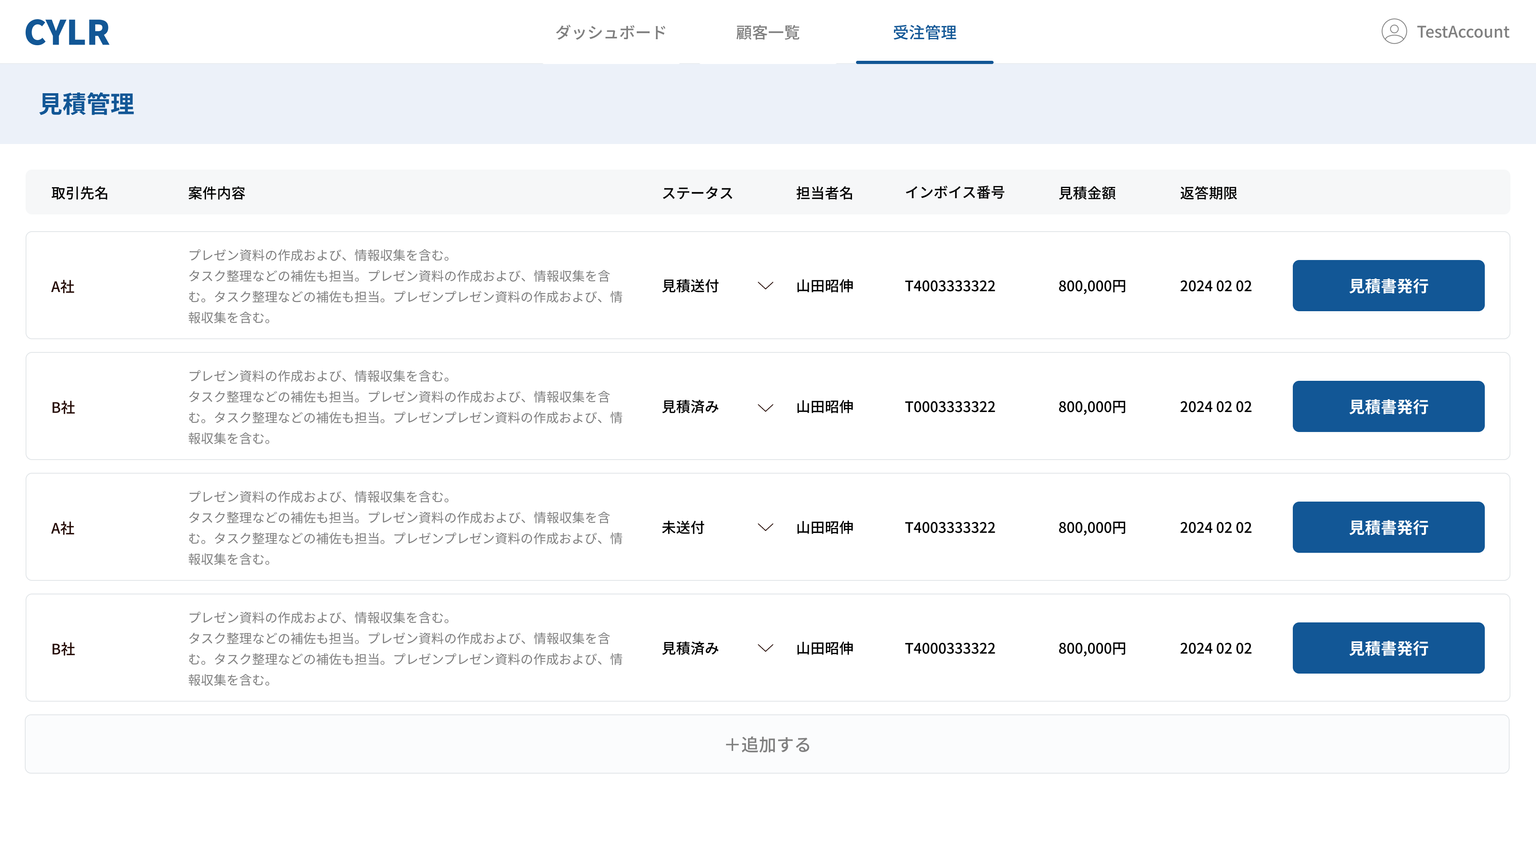Open status dropdown in the T0003333322 row
Image resolution: width=1536 pixels, height=864 pixels.
766,407
